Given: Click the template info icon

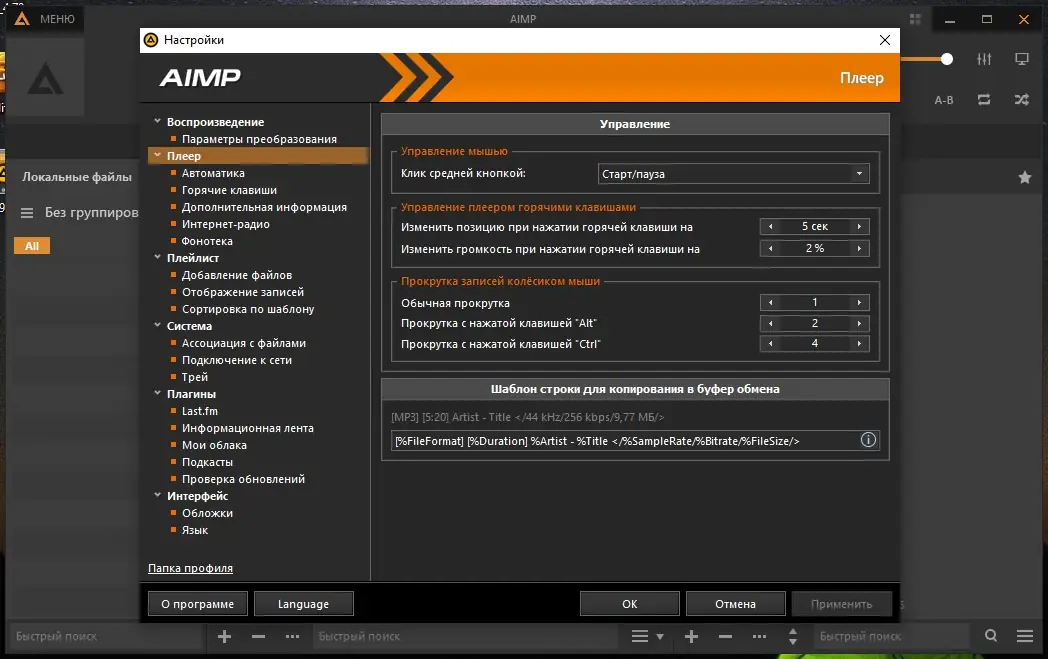Looking at the screenshot, I should [868, 439].
